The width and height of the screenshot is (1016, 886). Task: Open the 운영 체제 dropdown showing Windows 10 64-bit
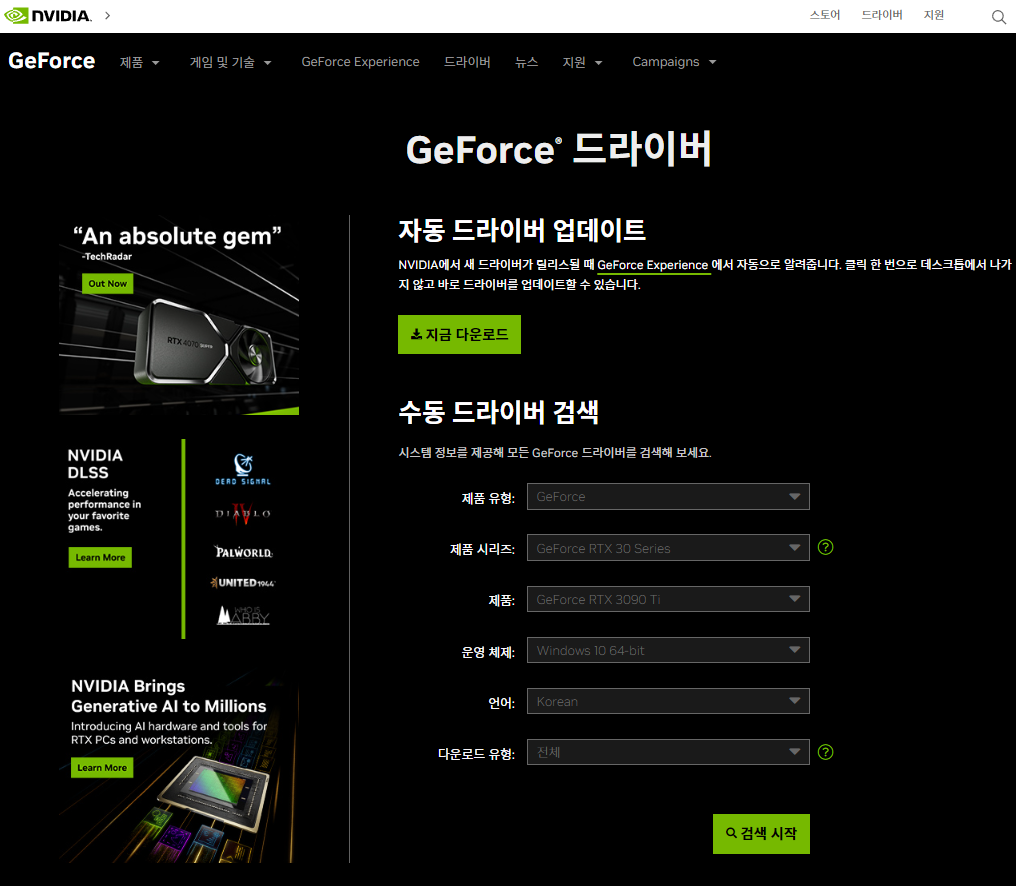668,650
